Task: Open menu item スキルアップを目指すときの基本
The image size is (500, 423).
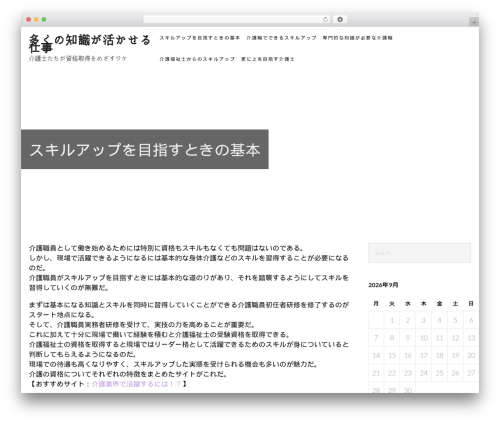Action: tap(199, 38)
